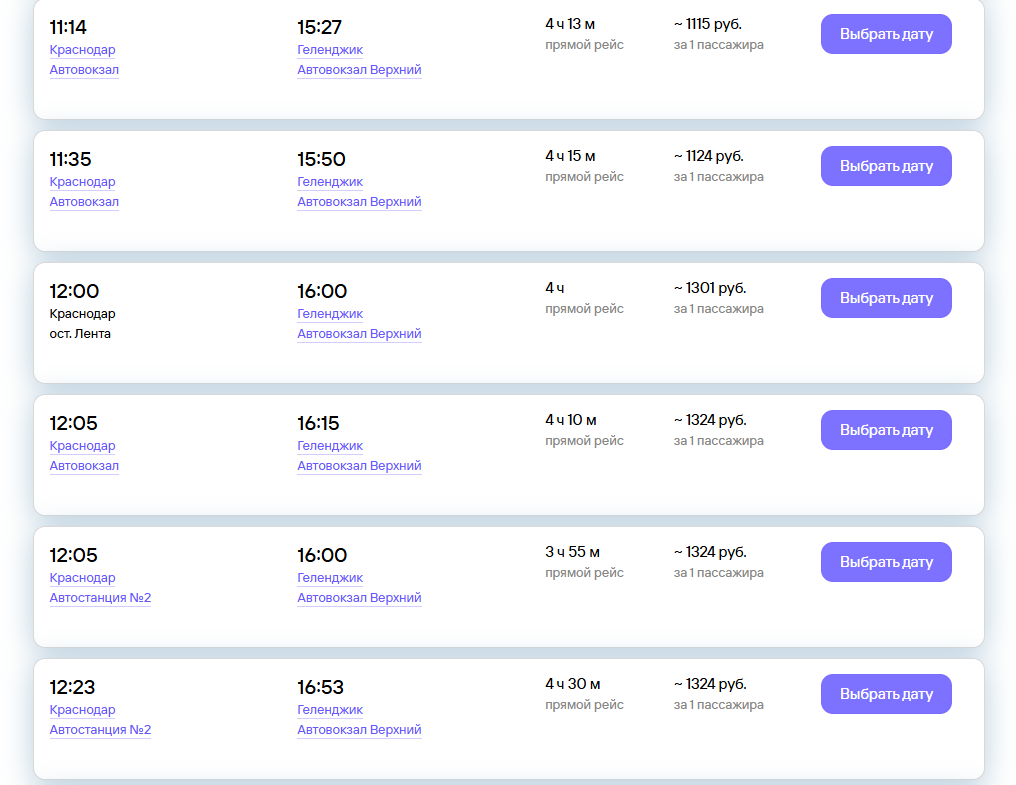Image resolution: width=1016 pixels, height=785 pixels.
Task: Open Автовокзал Верхний link under 15:50 arrival
Action: tap(359, 202)
